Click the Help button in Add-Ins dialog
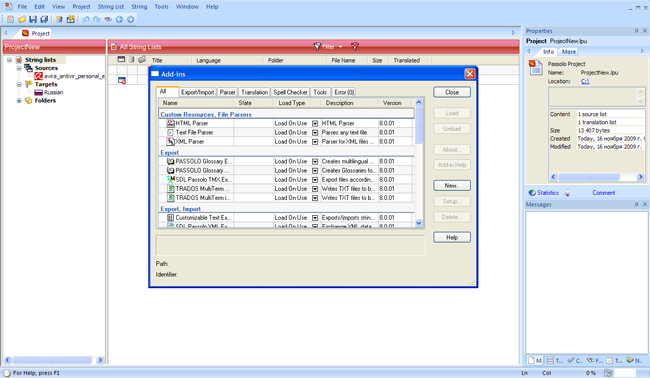Image resolution: width=650 pixels, height=378 pixels. click(x=452, y=237)
